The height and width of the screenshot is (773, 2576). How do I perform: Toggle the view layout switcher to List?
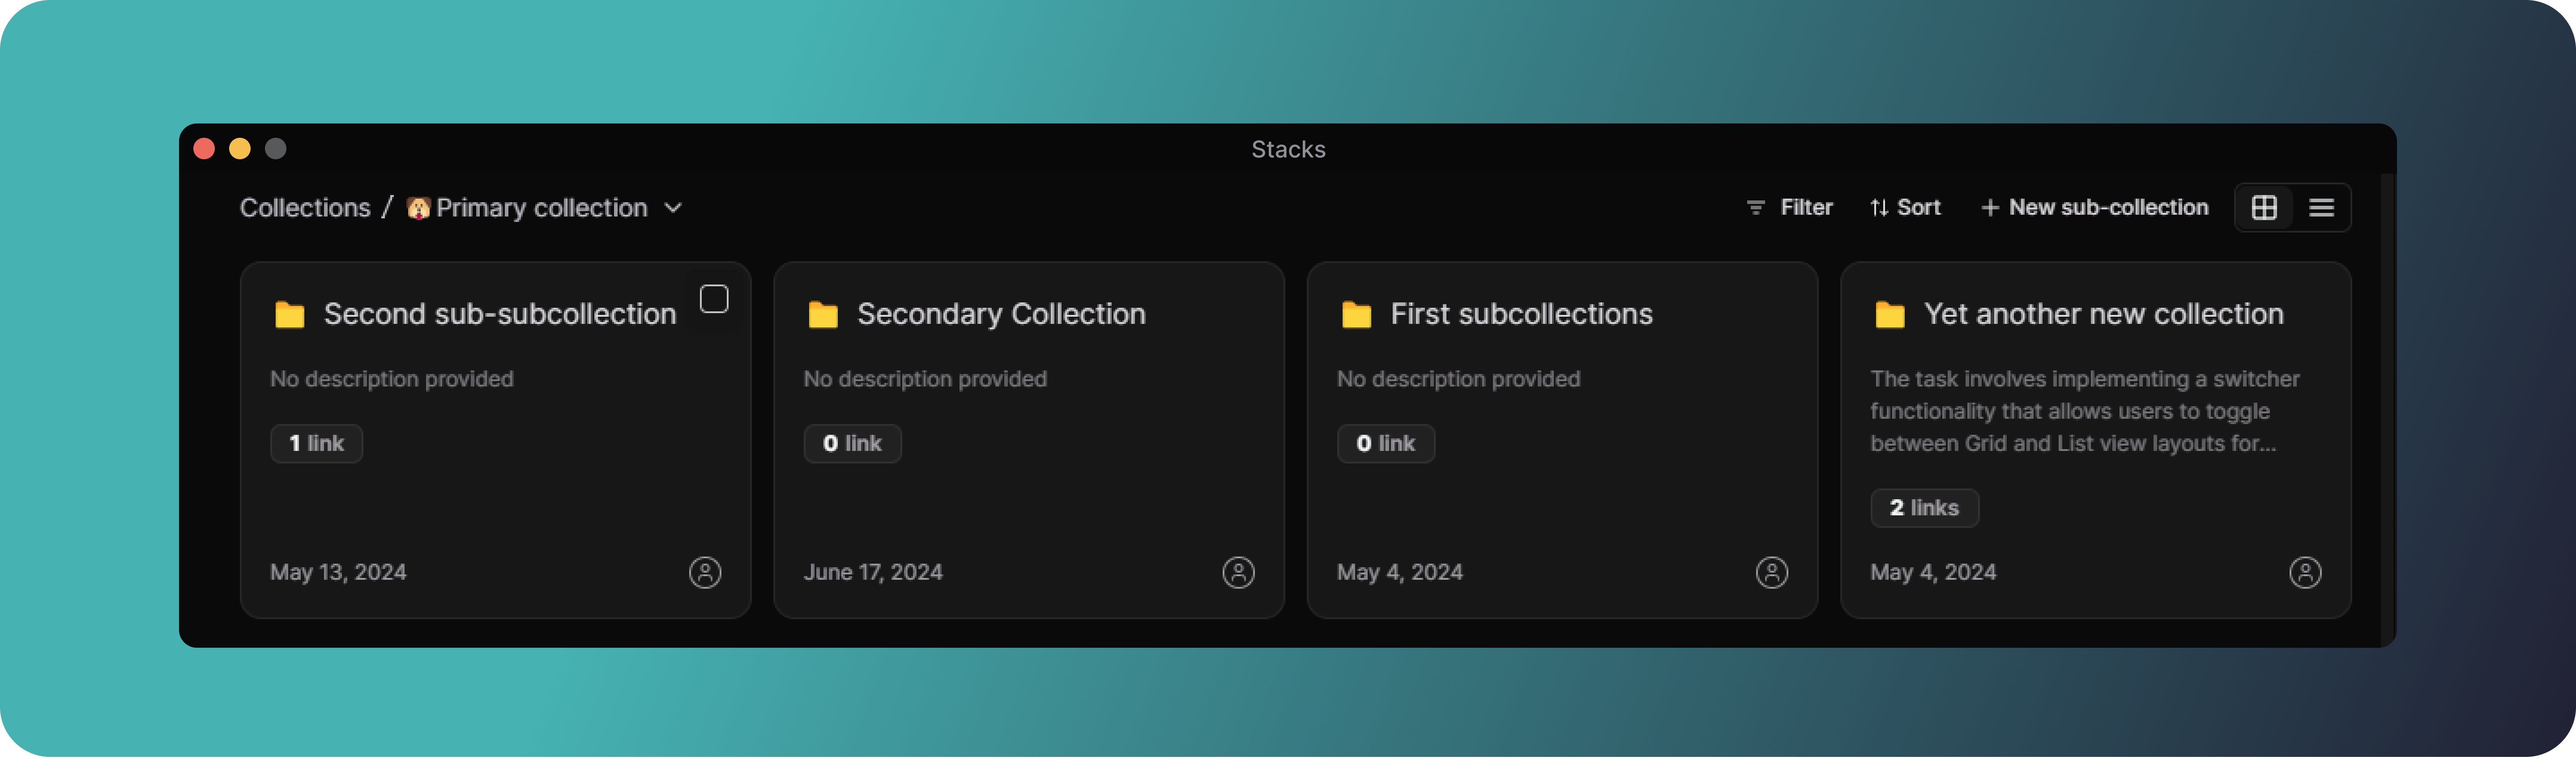[x=2322, y=207]
